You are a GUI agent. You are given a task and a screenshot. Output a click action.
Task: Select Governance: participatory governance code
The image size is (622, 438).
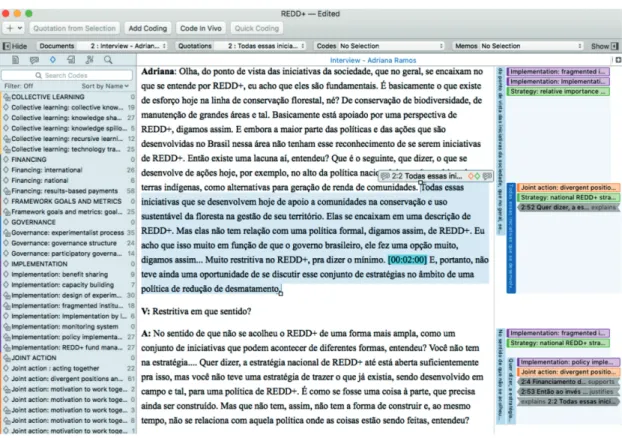click(68, 254)
